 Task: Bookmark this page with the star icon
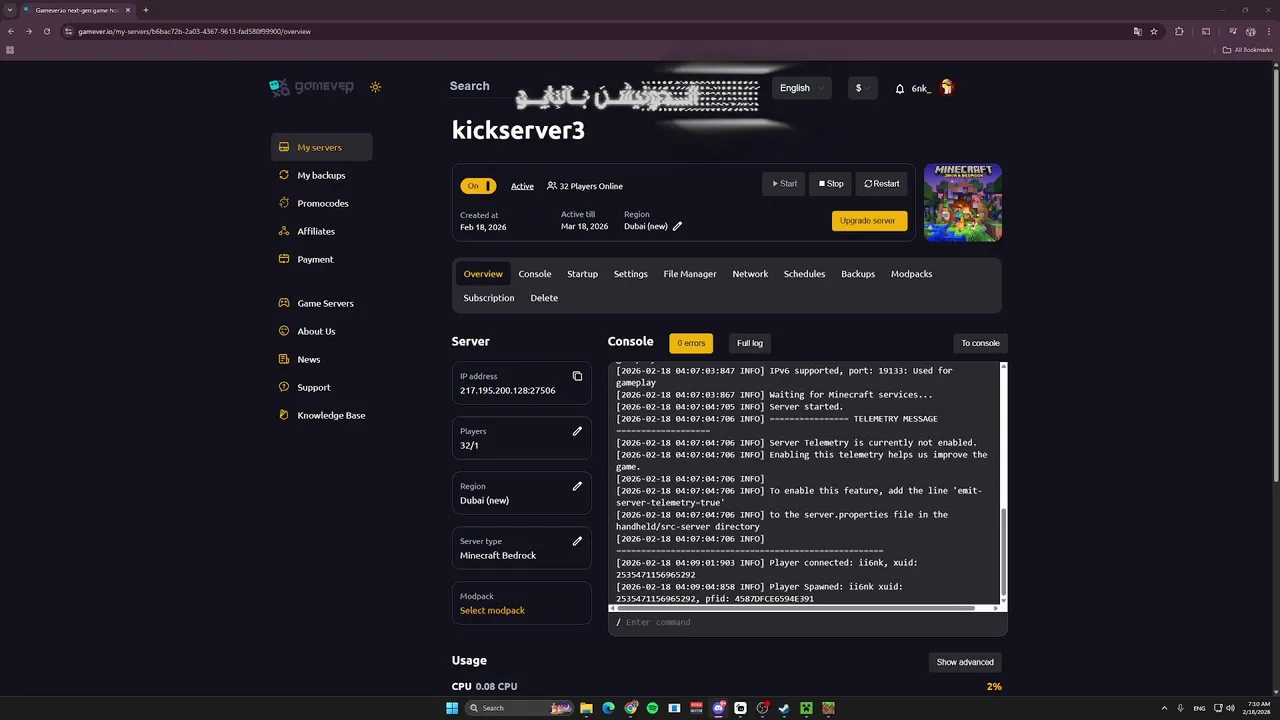[x=1154, y=31]
